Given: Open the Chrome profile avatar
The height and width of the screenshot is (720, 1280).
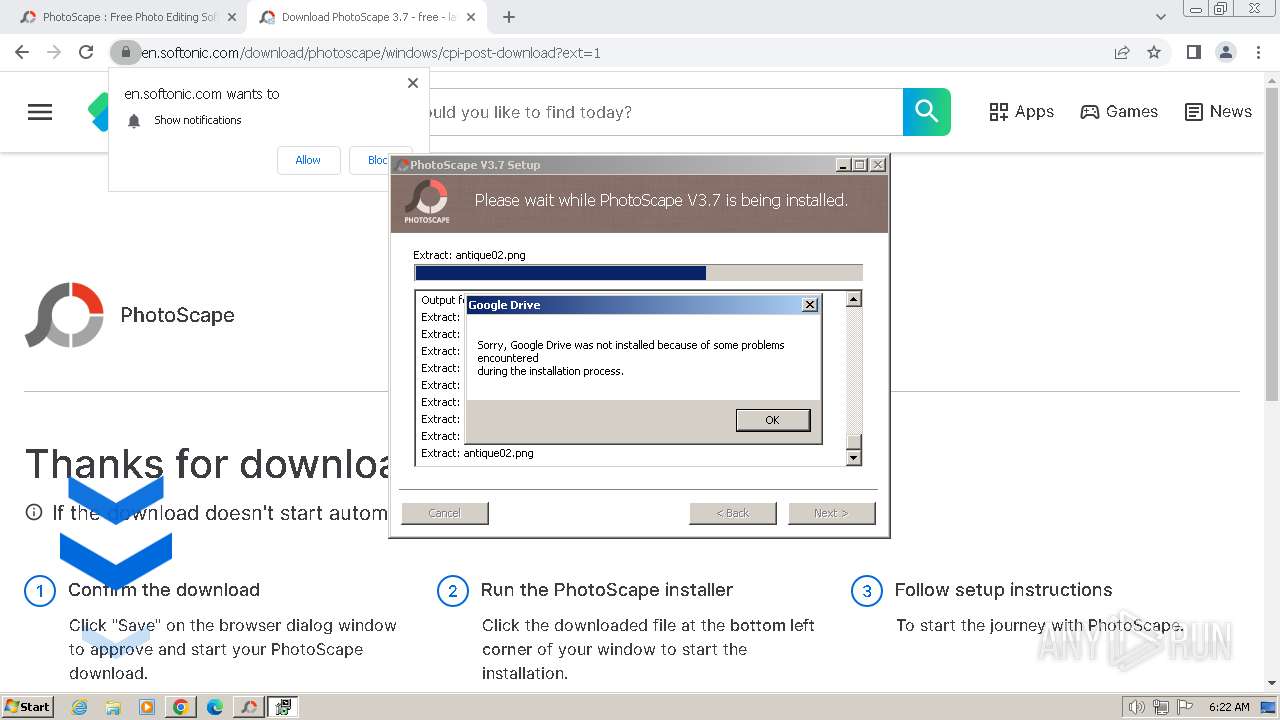Looking at the screenshot, I should pyautogui.click(x=1225, y=52).
